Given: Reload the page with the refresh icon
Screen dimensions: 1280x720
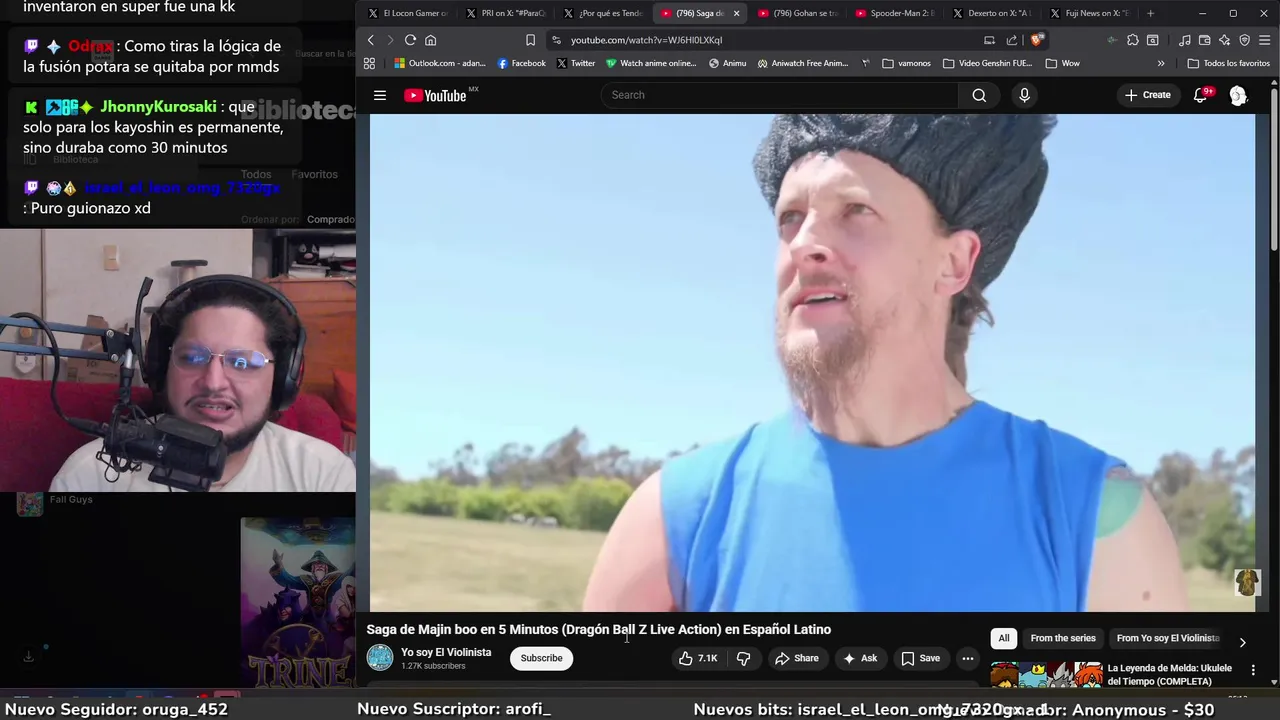Looking at the screenshot, I should 410,40.
